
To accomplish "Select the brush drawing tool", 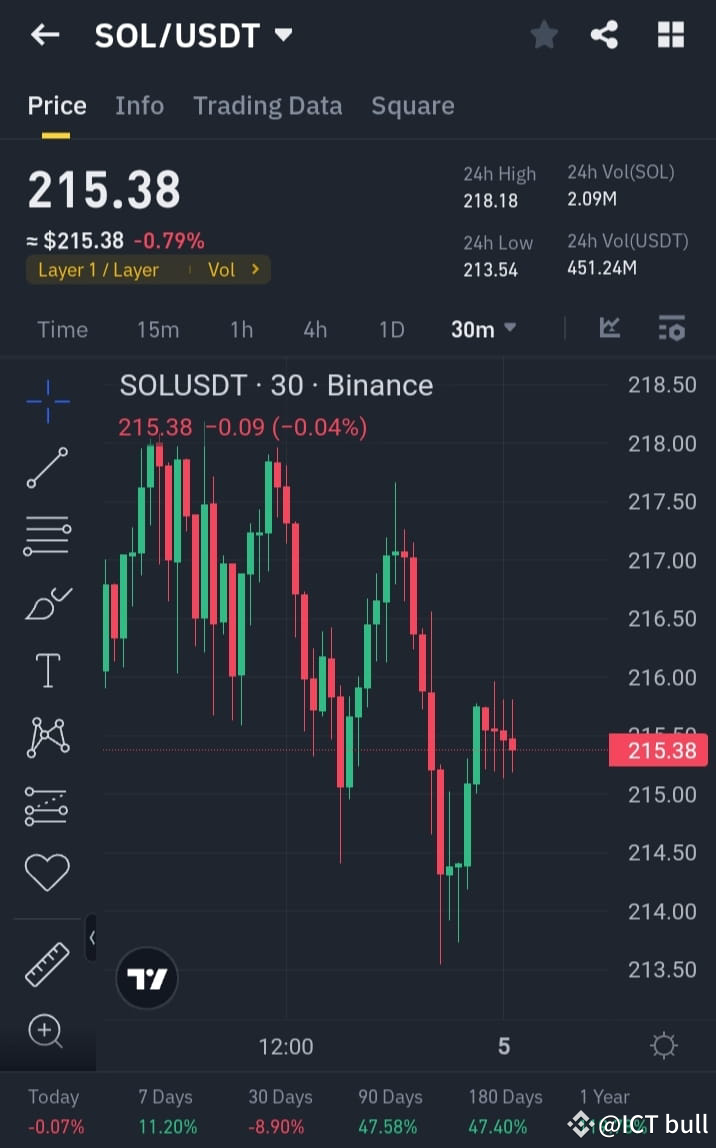I will [x=47, y=602].
